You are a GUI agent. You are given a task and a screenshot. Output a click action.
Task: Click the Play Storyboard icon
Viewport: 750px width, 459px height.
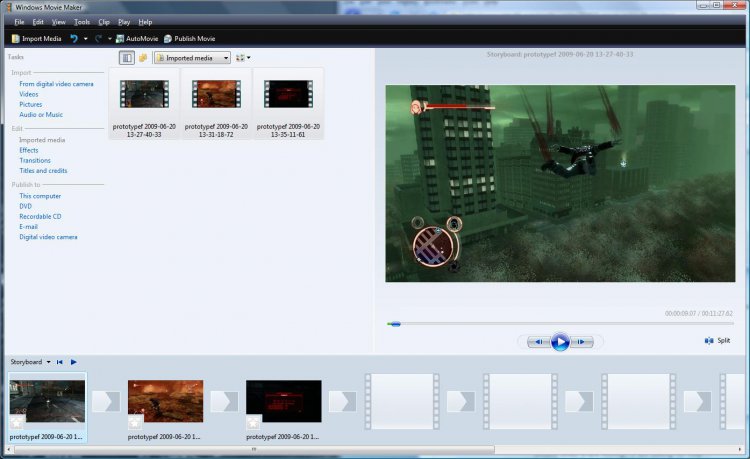tap(73, 362)
